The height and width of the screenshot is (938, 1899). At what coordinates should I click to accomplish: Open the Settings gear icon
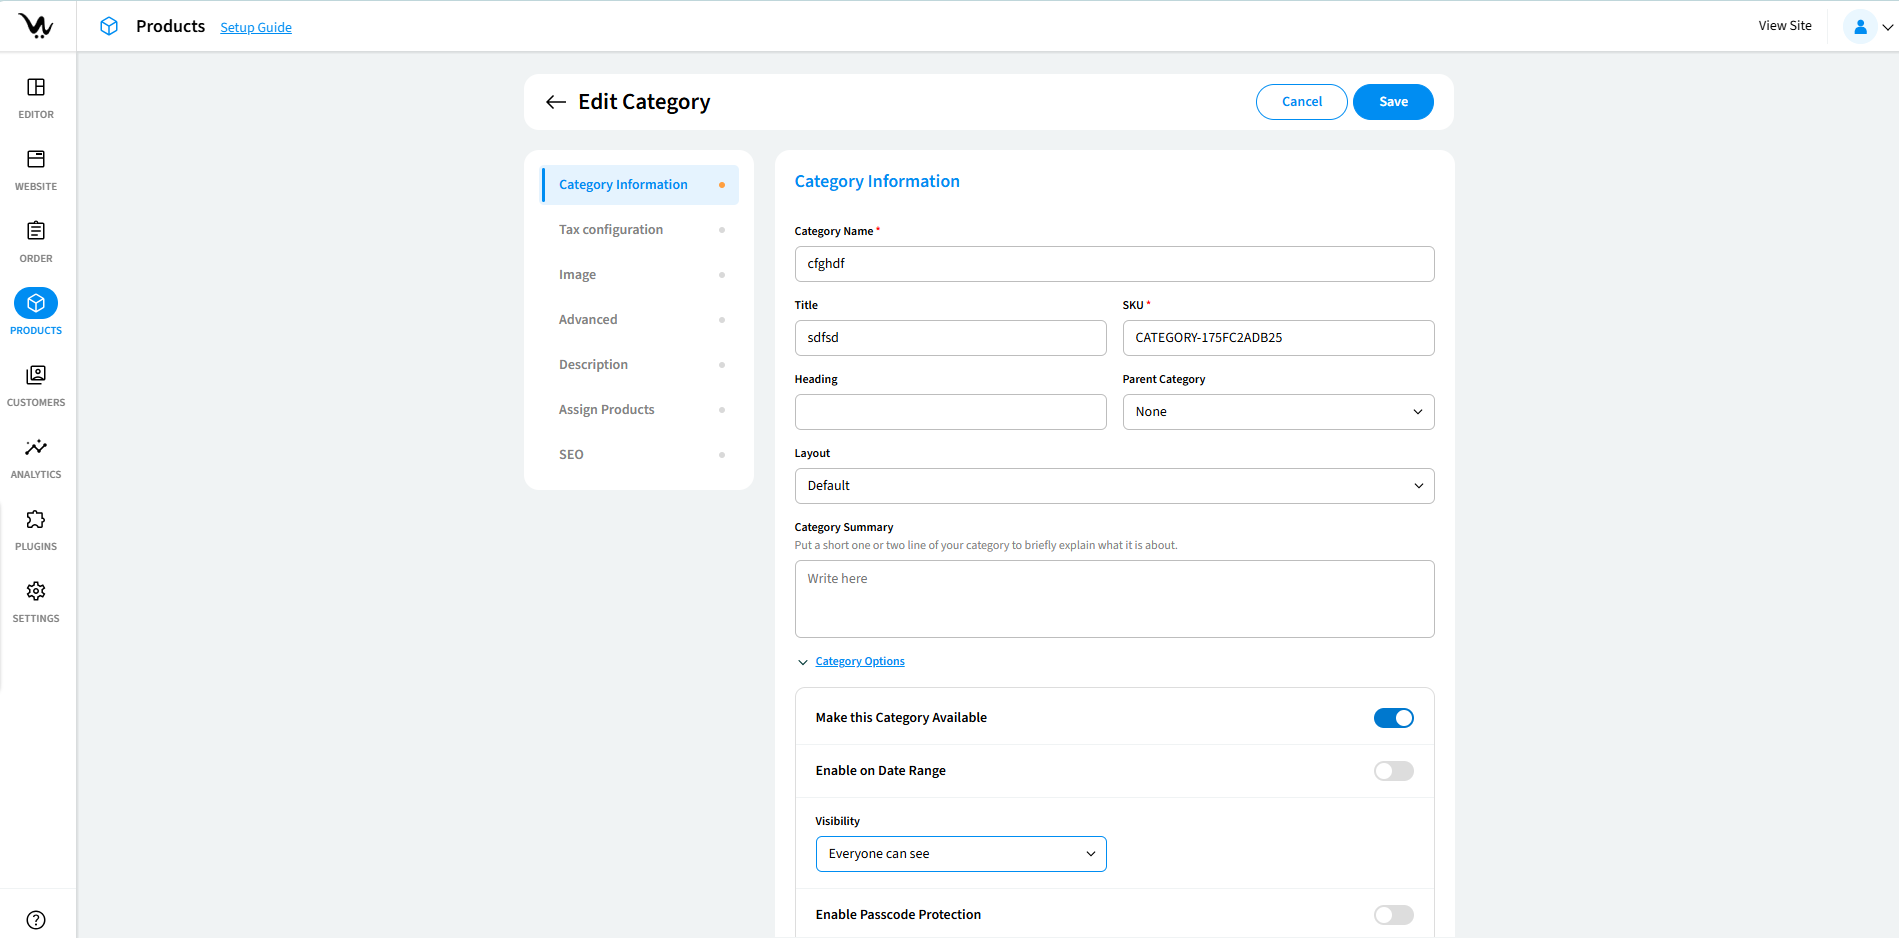36,592
